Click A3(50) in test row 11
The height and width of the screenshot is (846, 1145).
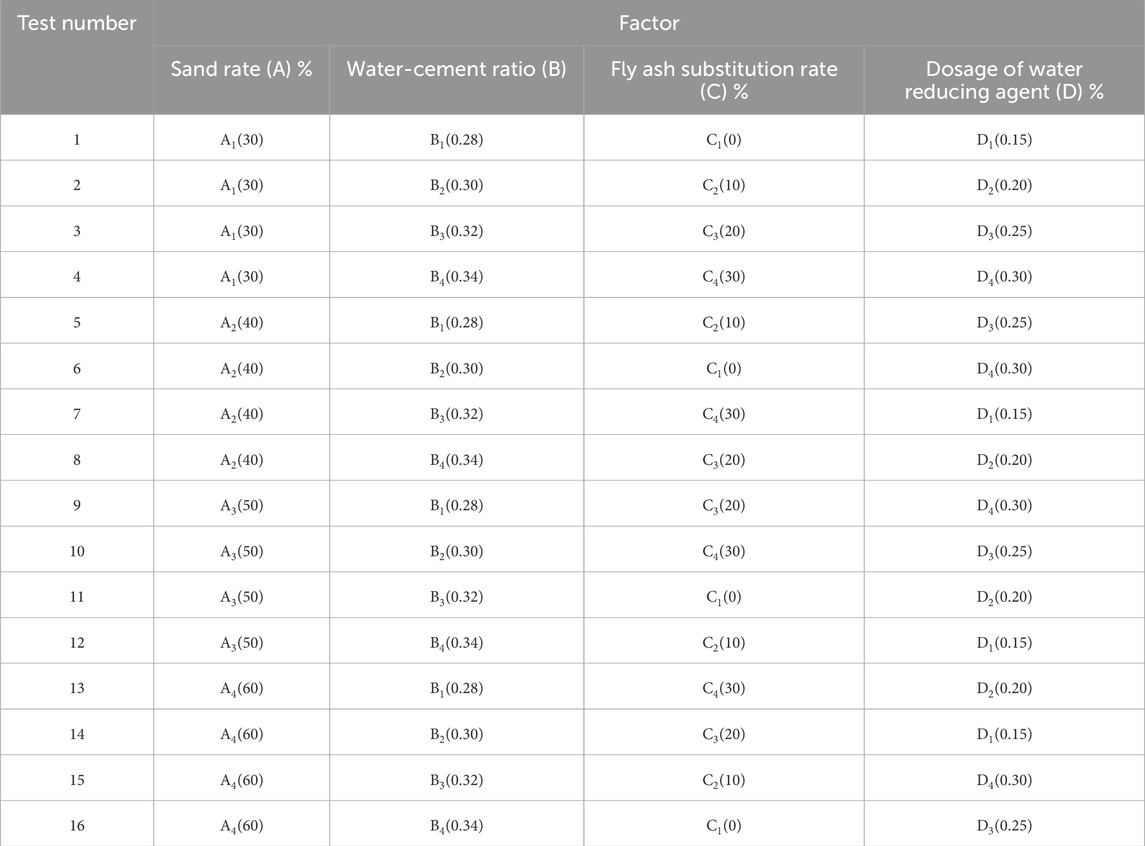click(x=242, y=597)
